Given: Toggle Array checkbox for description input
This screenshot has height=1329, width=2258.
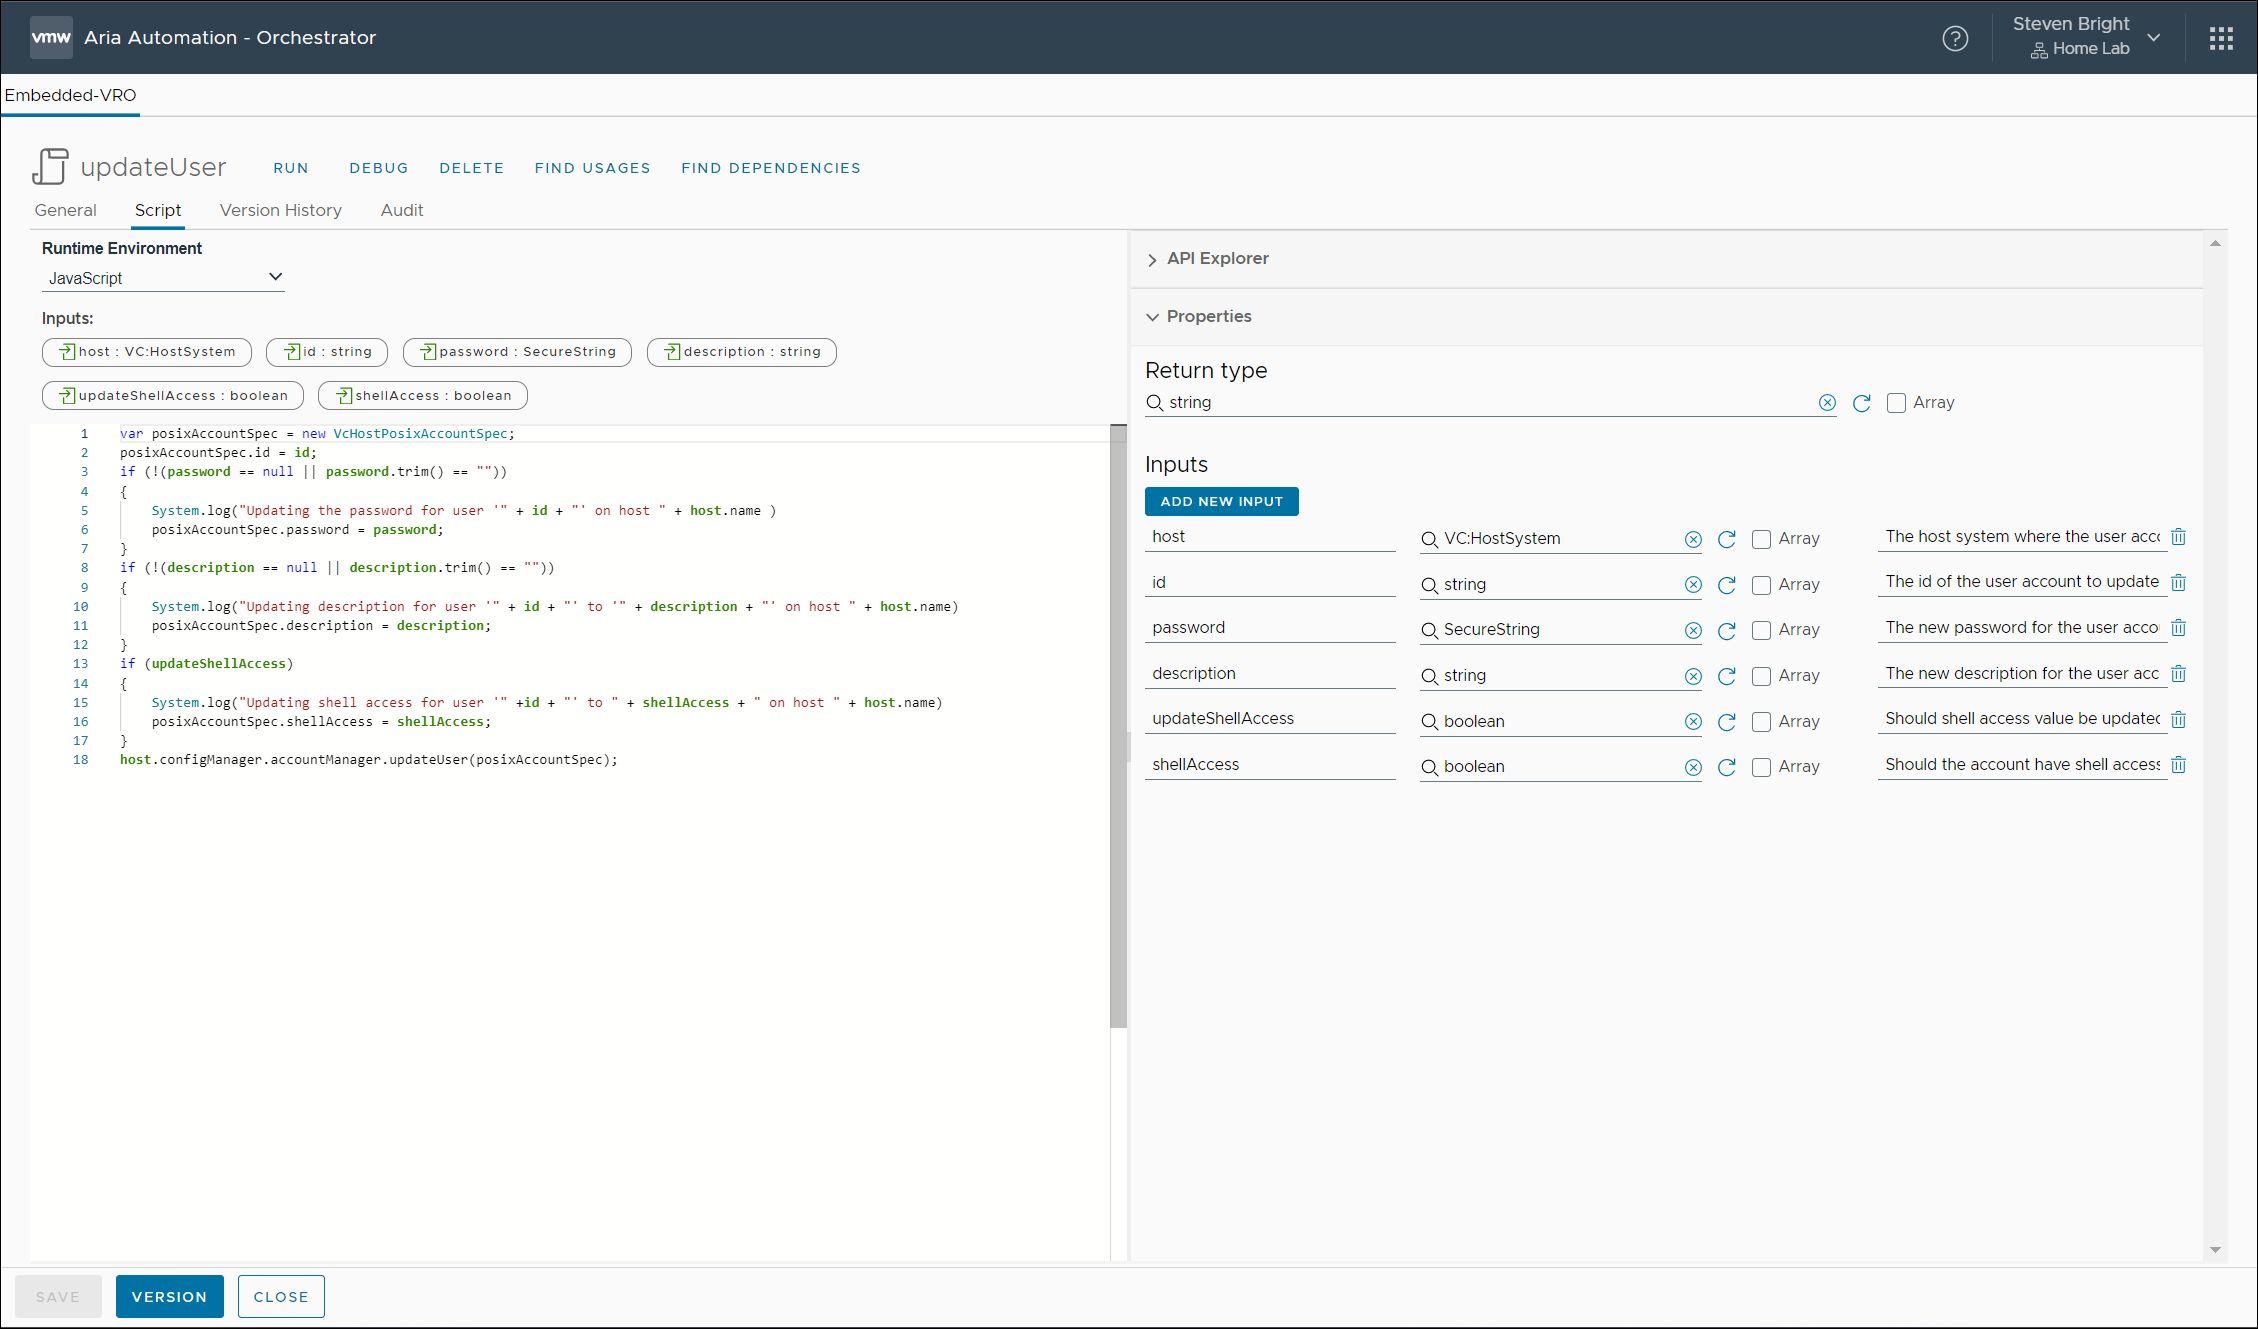Looking at the screenshot, I should coord(1762,677).
